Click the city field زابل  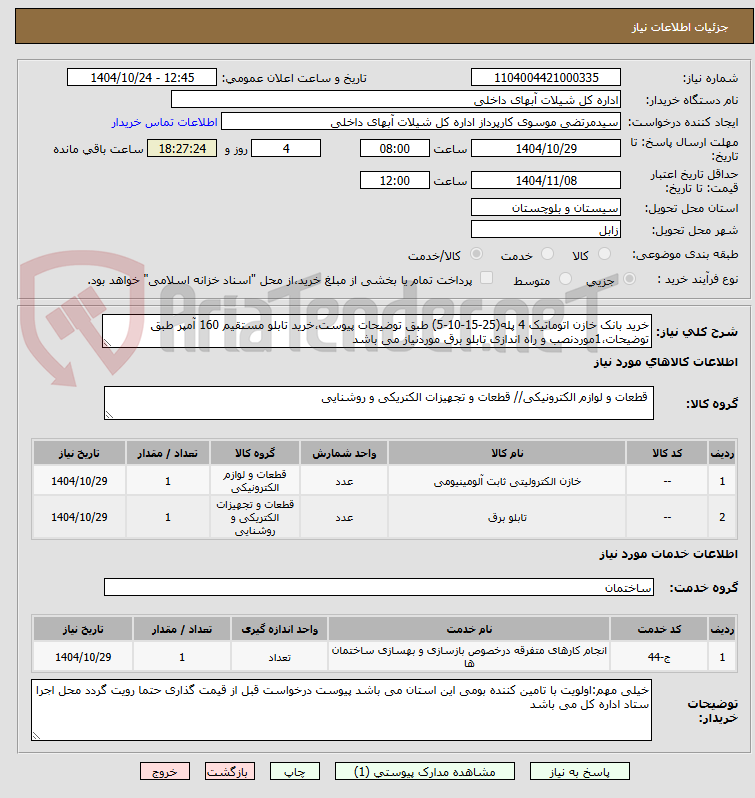point(546,230)
